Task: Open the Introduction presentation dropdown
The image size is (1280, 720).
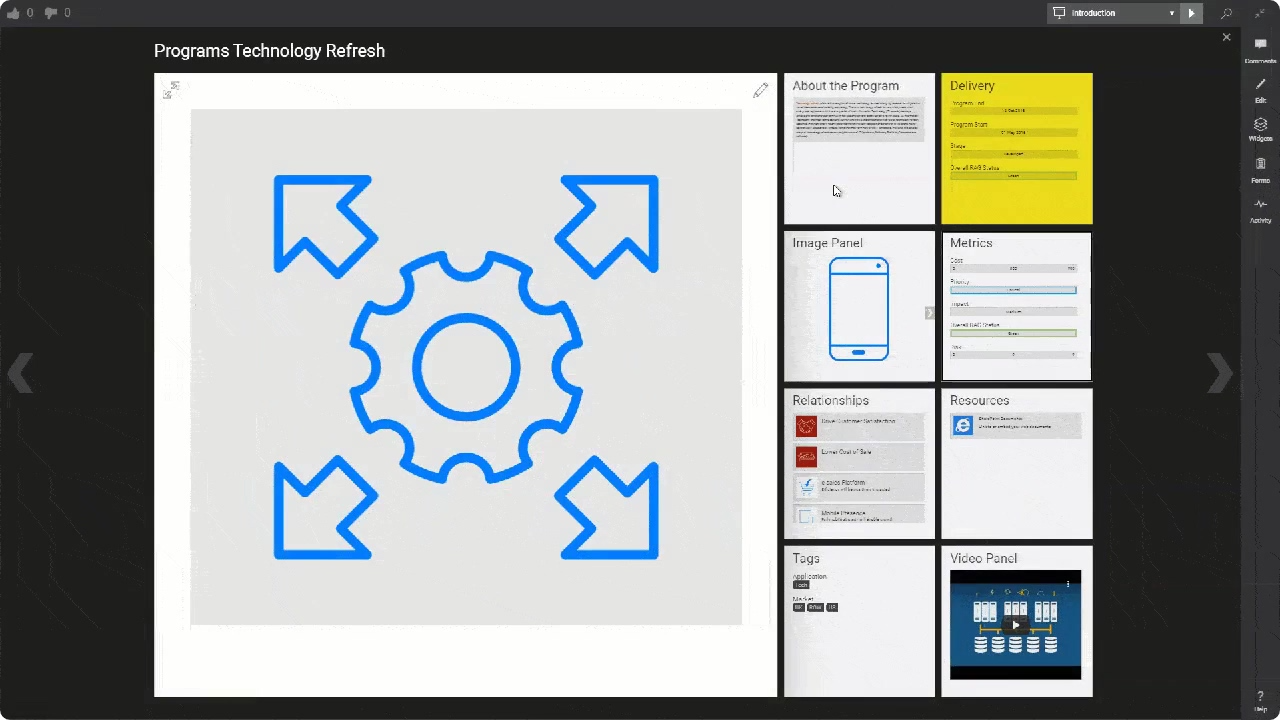Action: [x=1113, y=13]
